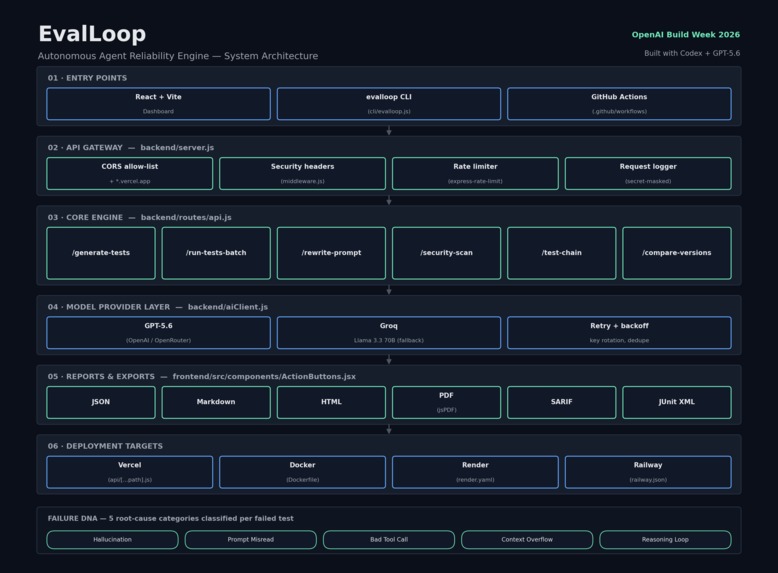Click the '03 · CORE ENGINE' heading
The height and width of the screenshot is (573, 778).
[x=85, y=217]
